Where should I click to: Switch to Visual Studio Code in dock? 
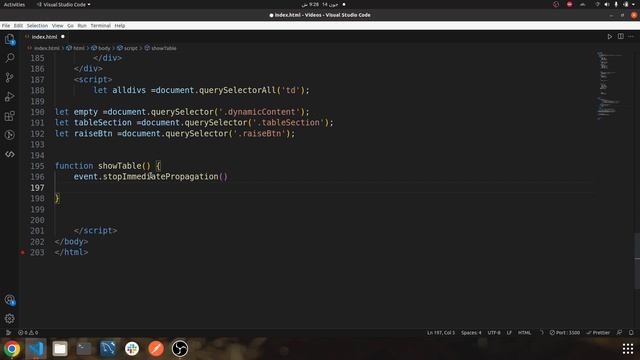coord(36,349)
